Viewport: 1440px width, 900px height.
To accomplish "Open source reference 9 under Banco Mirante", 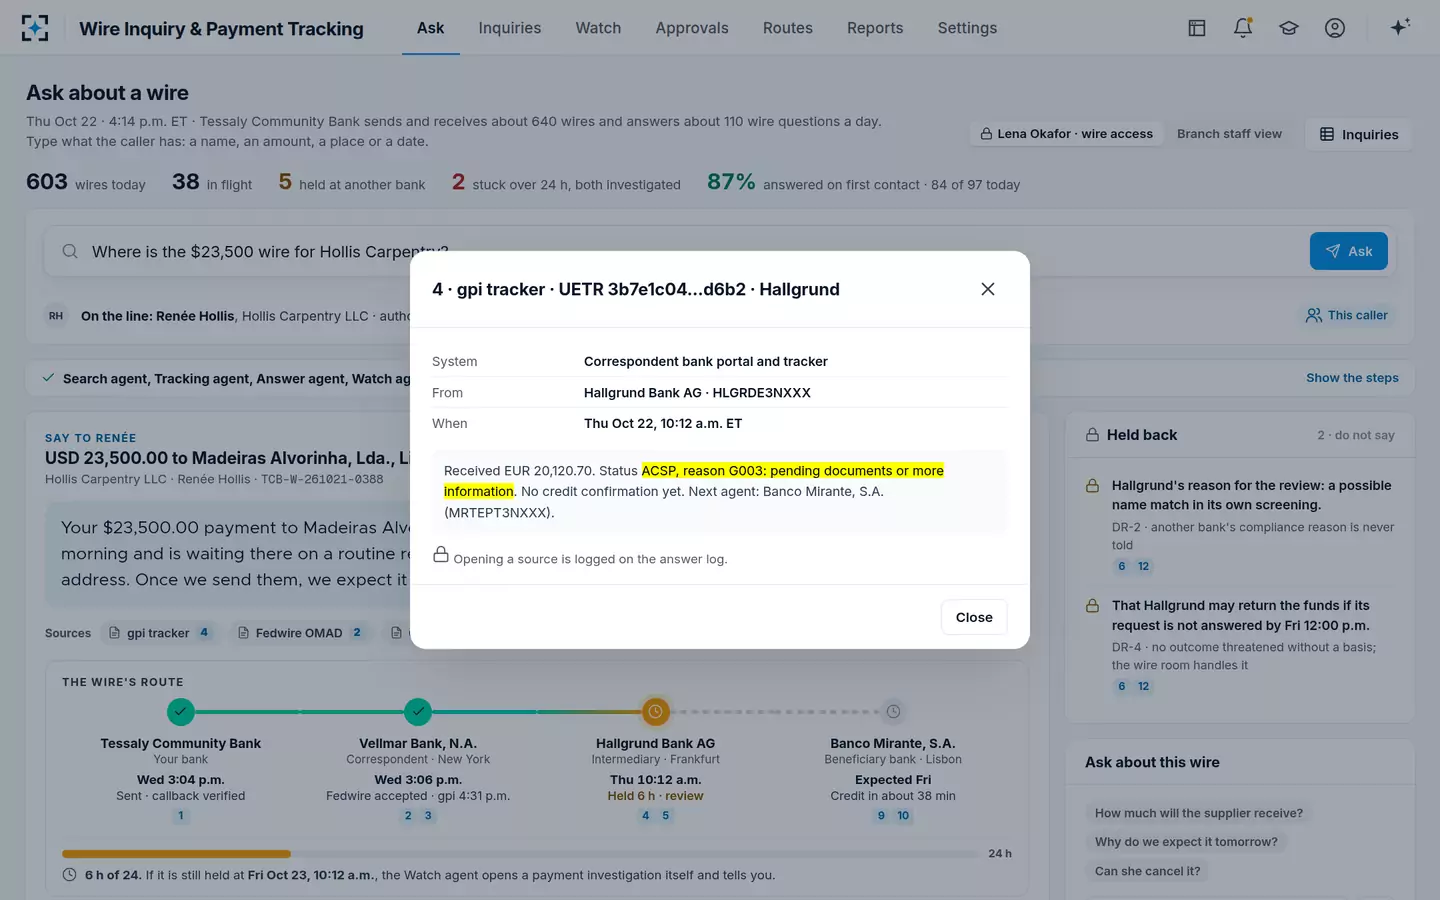I will click(x=881, y=816).
